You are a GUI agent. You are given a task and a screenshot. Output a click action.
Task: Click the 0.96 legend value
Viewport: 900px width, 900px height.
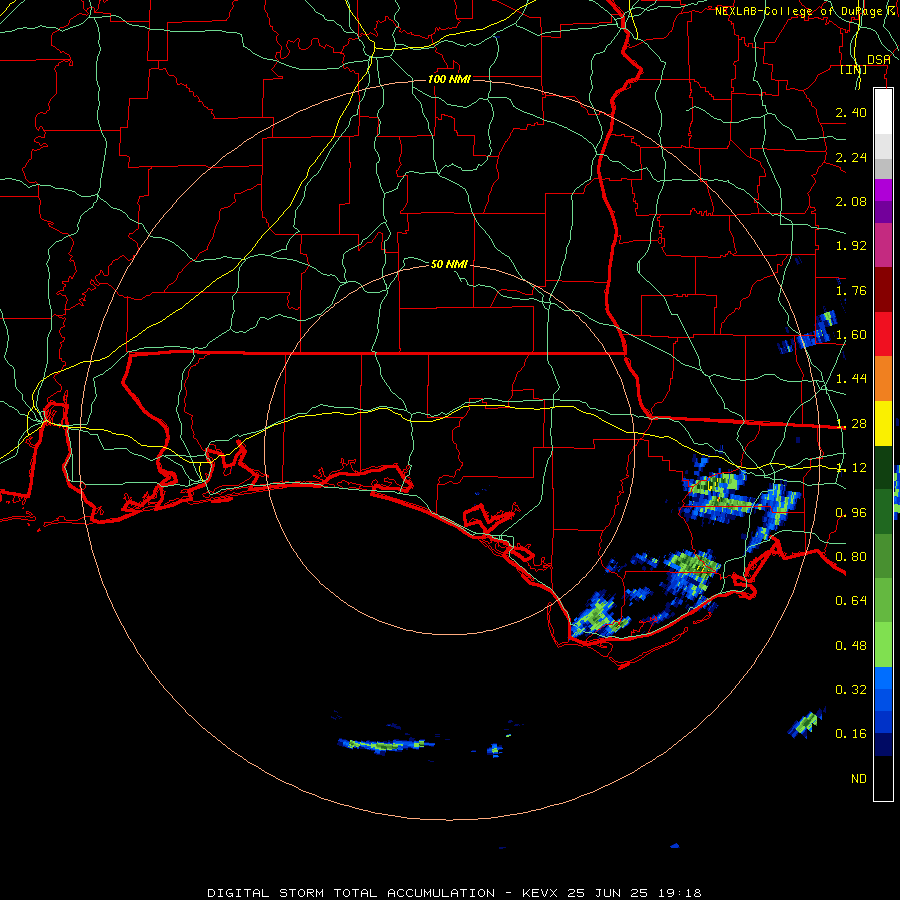click(x=851, y=512)
